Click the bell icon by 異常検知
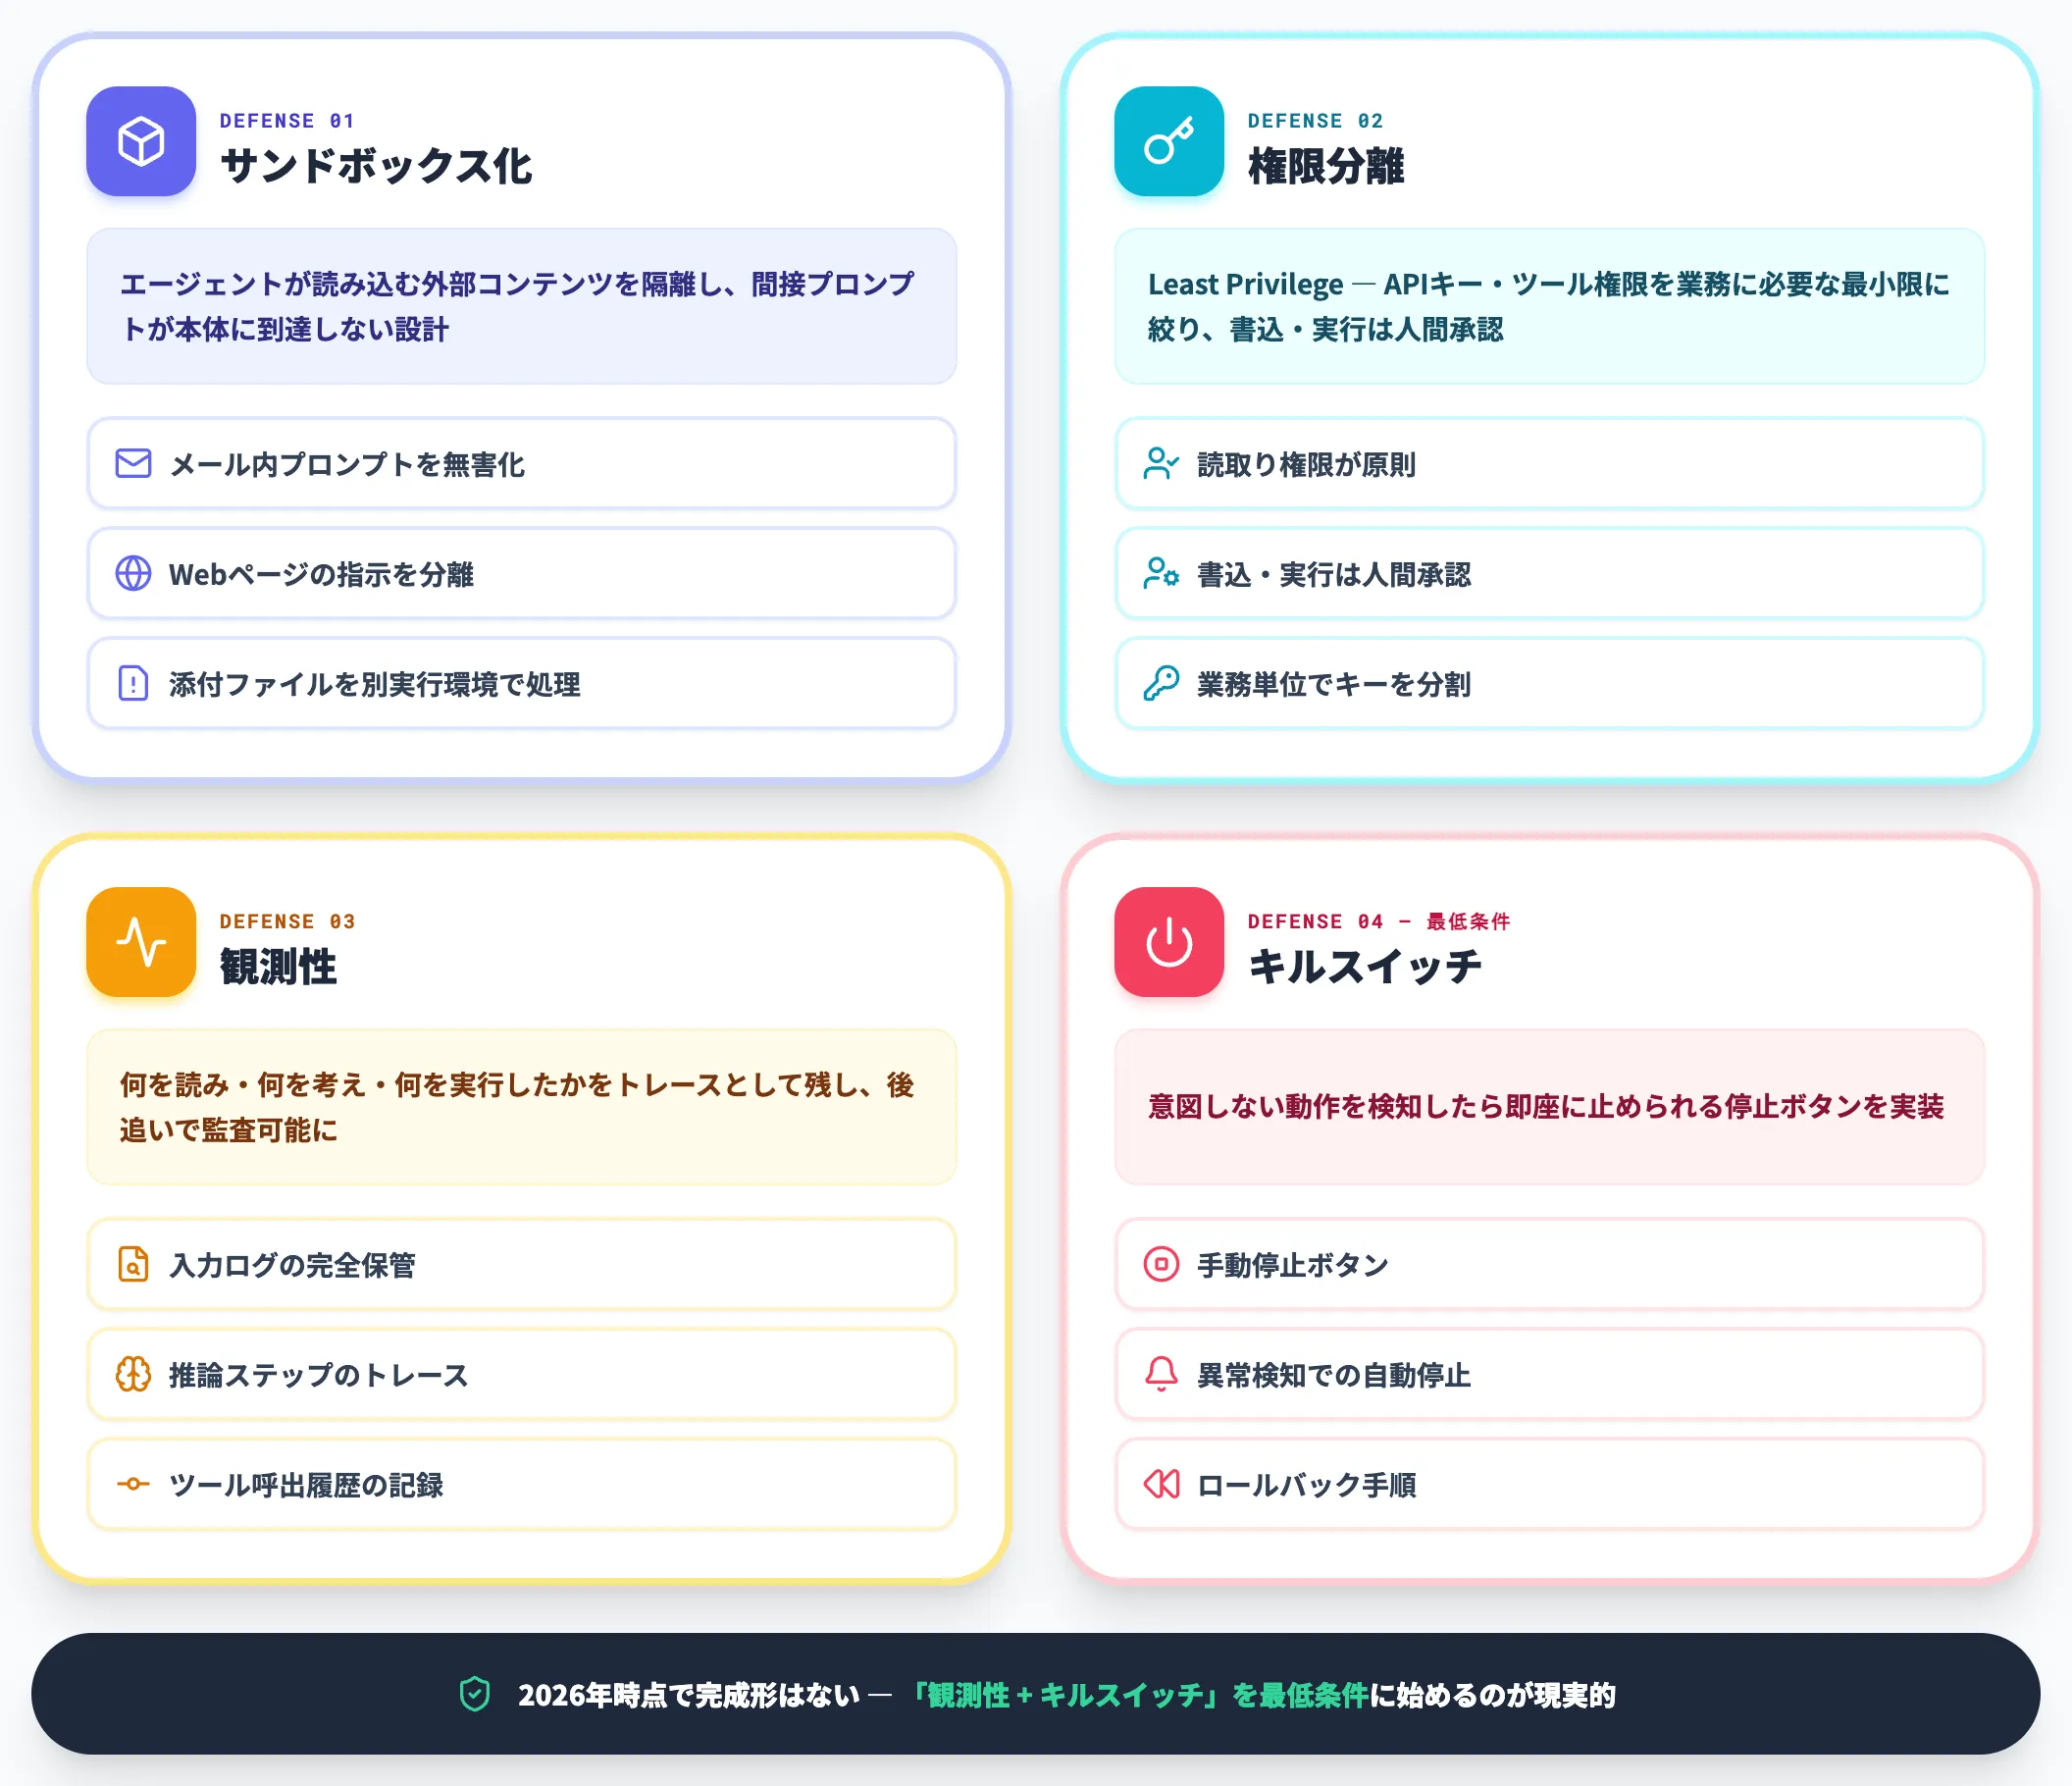2072x1786 pixels. [x=1161, y=1375]
